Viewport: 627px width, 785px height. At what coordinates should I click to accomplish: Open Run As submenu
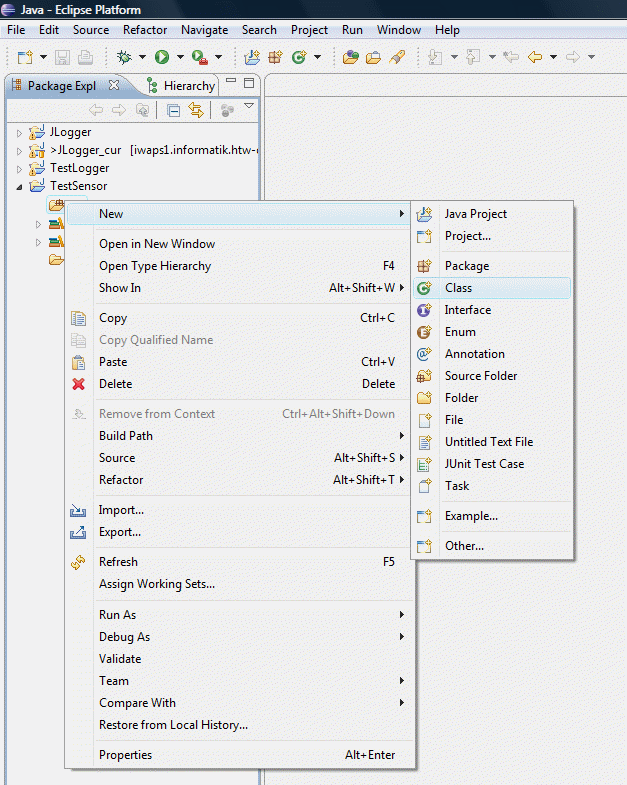pos(239,615)
